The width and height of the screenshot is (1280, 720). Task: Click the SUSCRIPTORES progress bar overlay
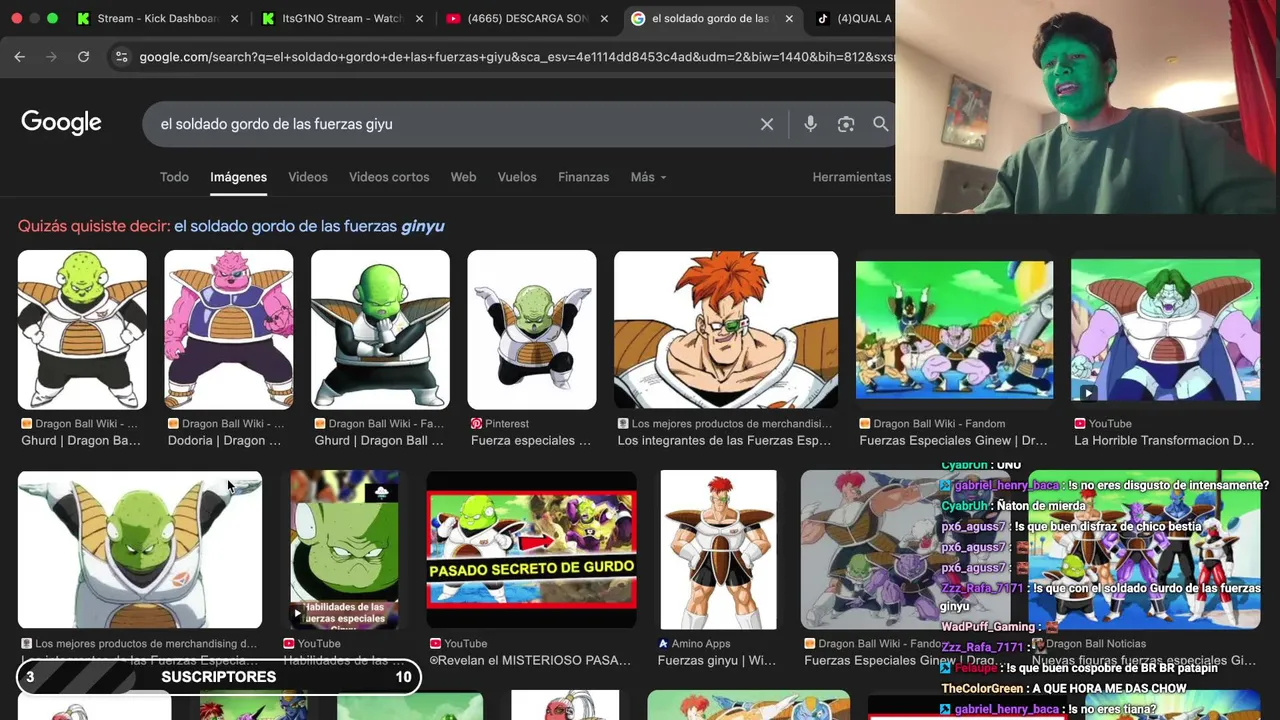tap(219, 677)
